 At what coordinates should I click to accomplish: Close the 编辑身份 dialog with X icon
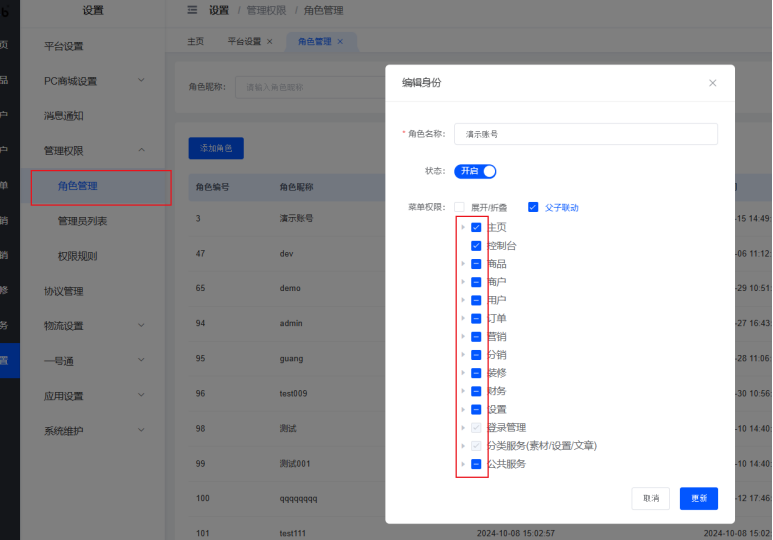712,83
